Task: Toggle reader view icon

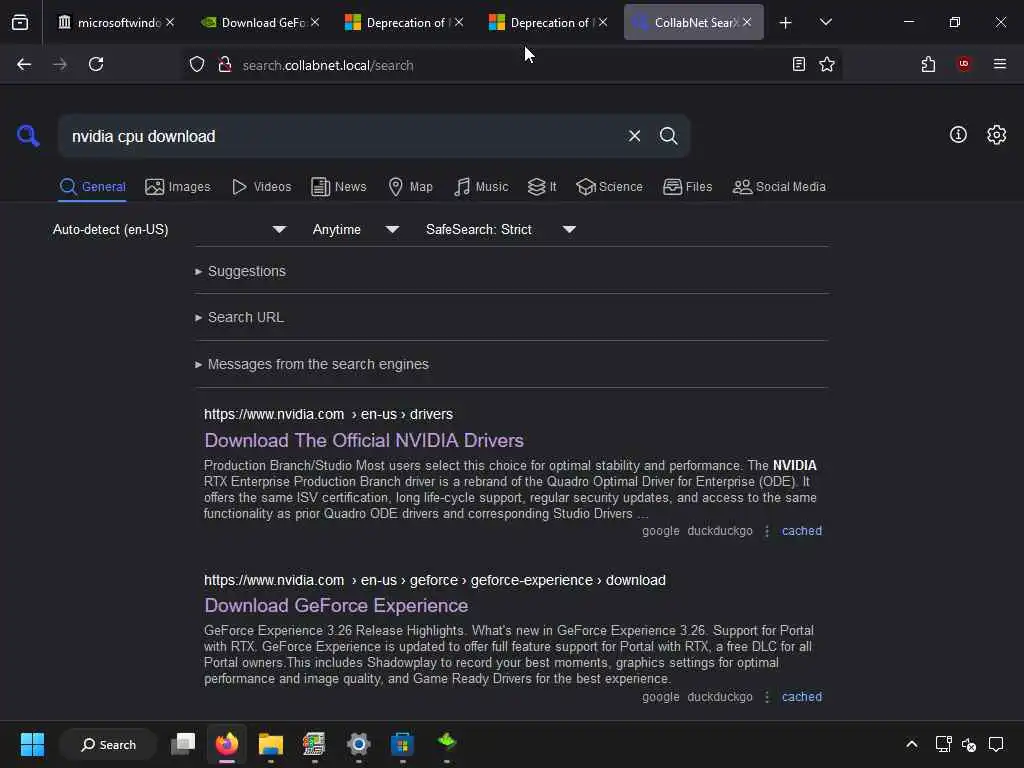Action: pyautogui.click(x=798, y=64)
